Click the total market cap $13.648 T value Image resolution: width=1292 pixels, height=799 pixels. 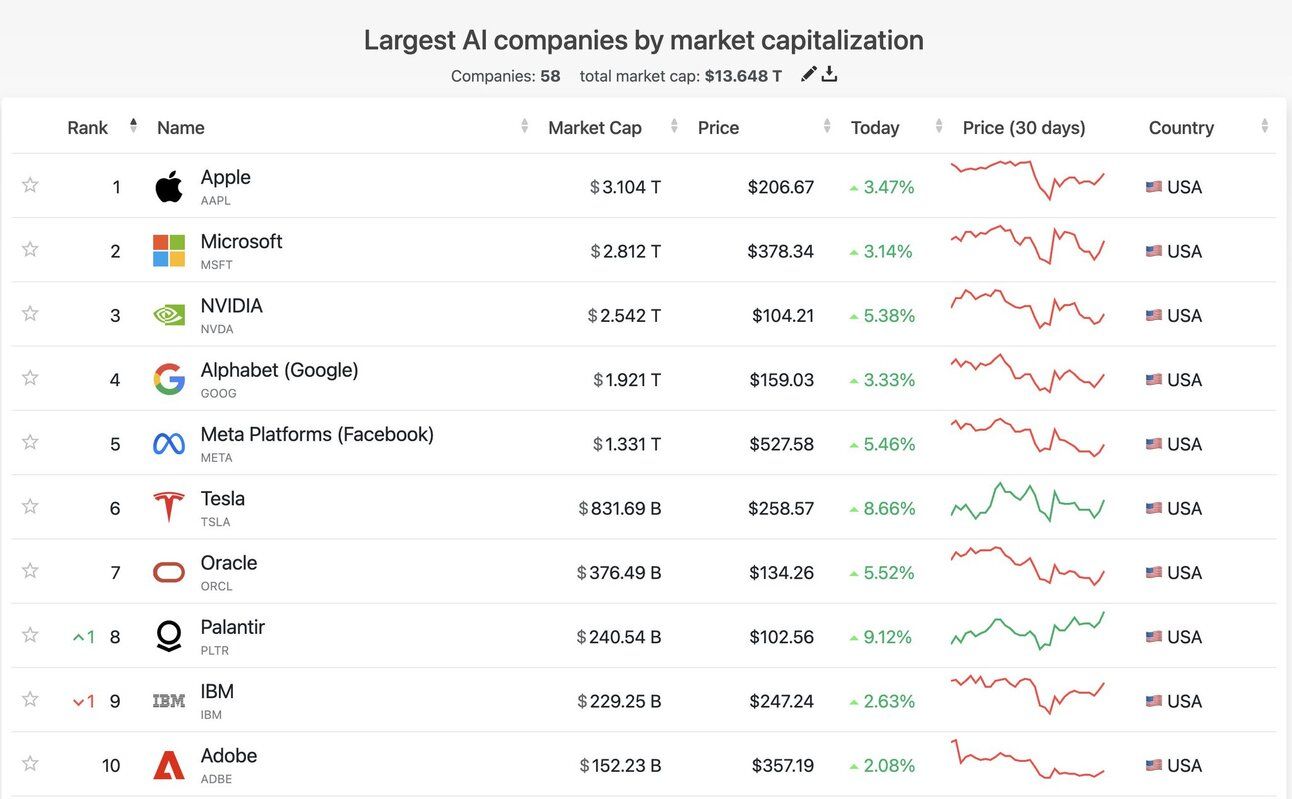point(743,76)
